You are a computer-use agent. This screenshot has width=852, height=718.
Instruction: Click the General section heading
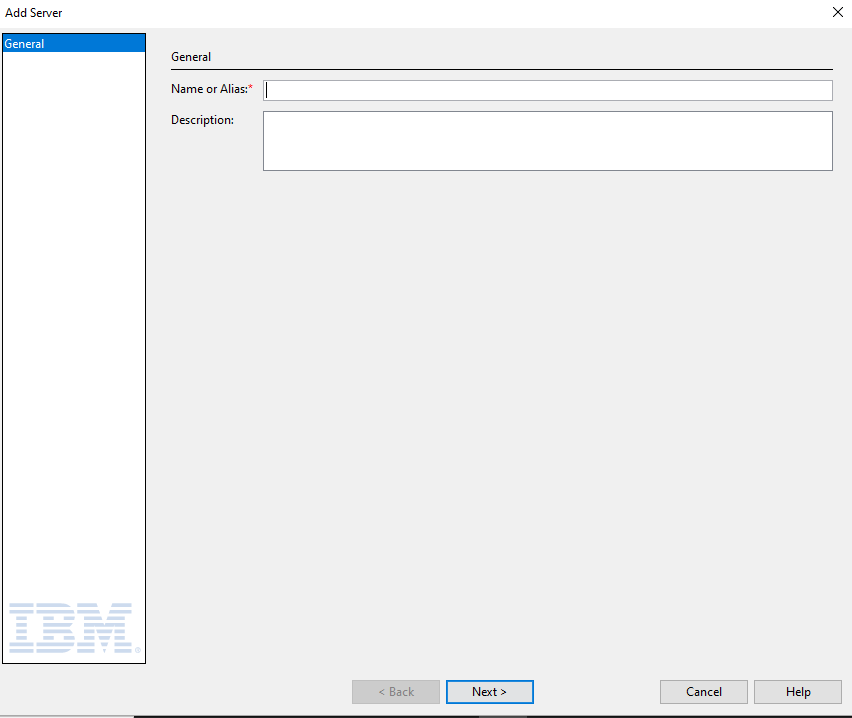[191, 57]
